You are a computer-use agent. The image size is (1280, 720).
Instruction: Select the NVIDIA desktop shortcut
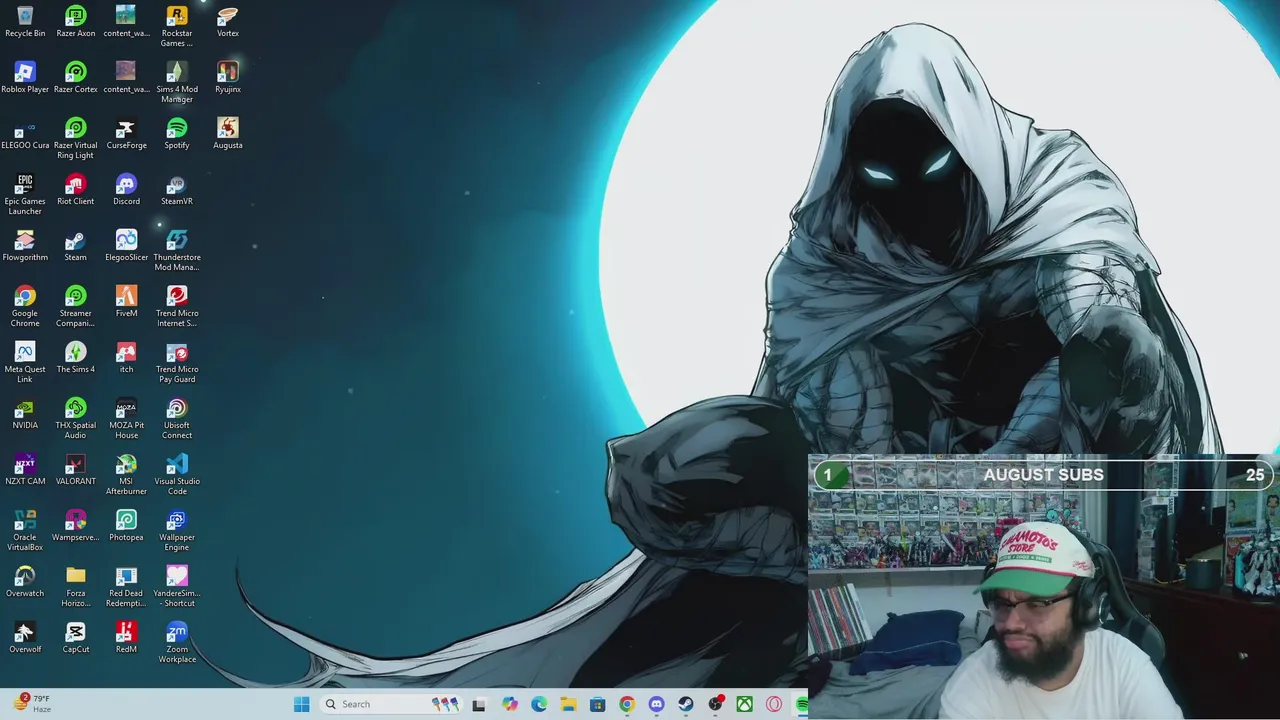(25, 414)
